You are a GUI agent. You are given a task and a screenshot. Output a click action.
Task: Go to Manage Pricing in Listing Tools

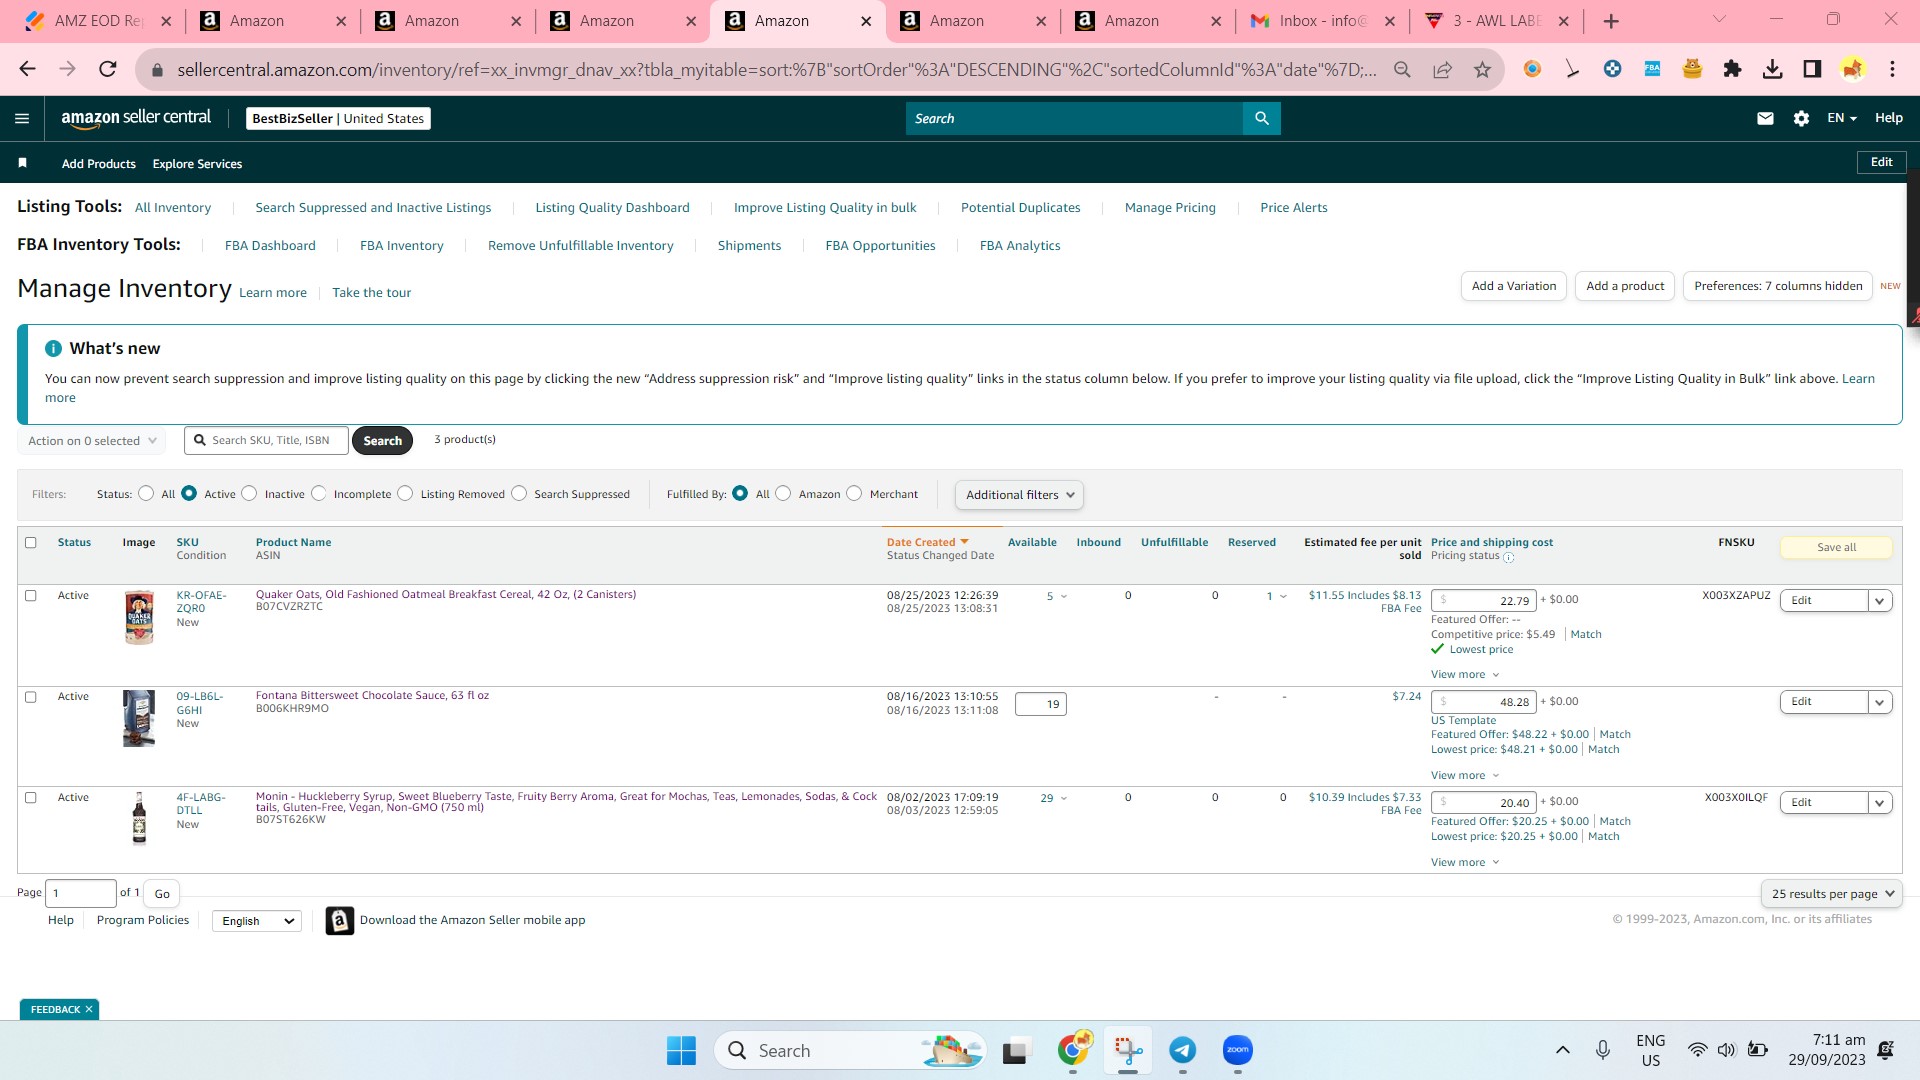tap(1170, 207)
